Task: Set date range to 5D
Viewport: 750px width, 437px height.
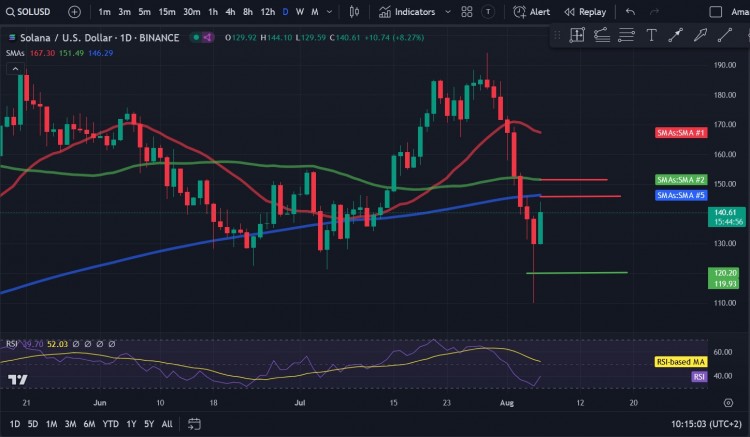Action: pos(33,424)
